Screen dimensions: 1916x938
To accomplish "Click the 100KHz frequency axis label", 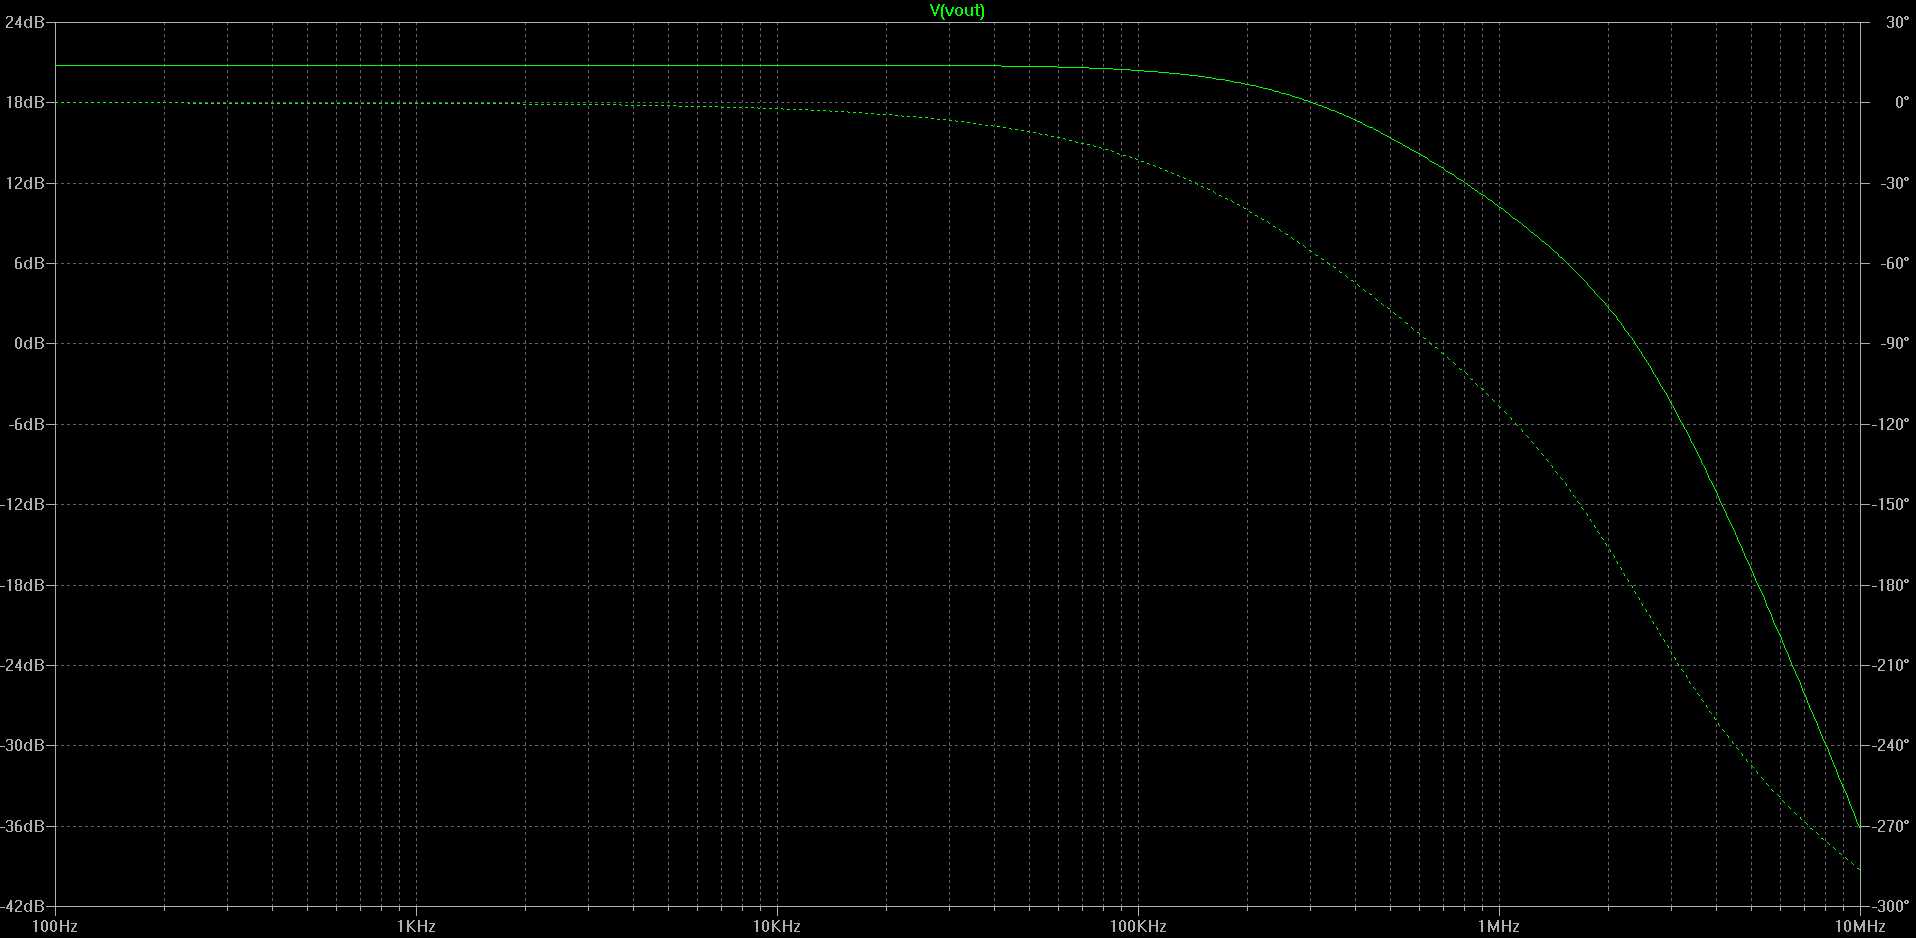I will tap(1138, 926).
